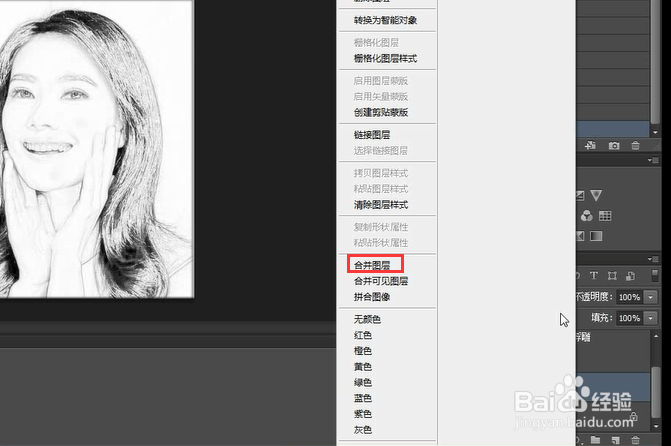Open the Layers panel flyout menu
Viewport: 671px width, 446px height.
653,259
